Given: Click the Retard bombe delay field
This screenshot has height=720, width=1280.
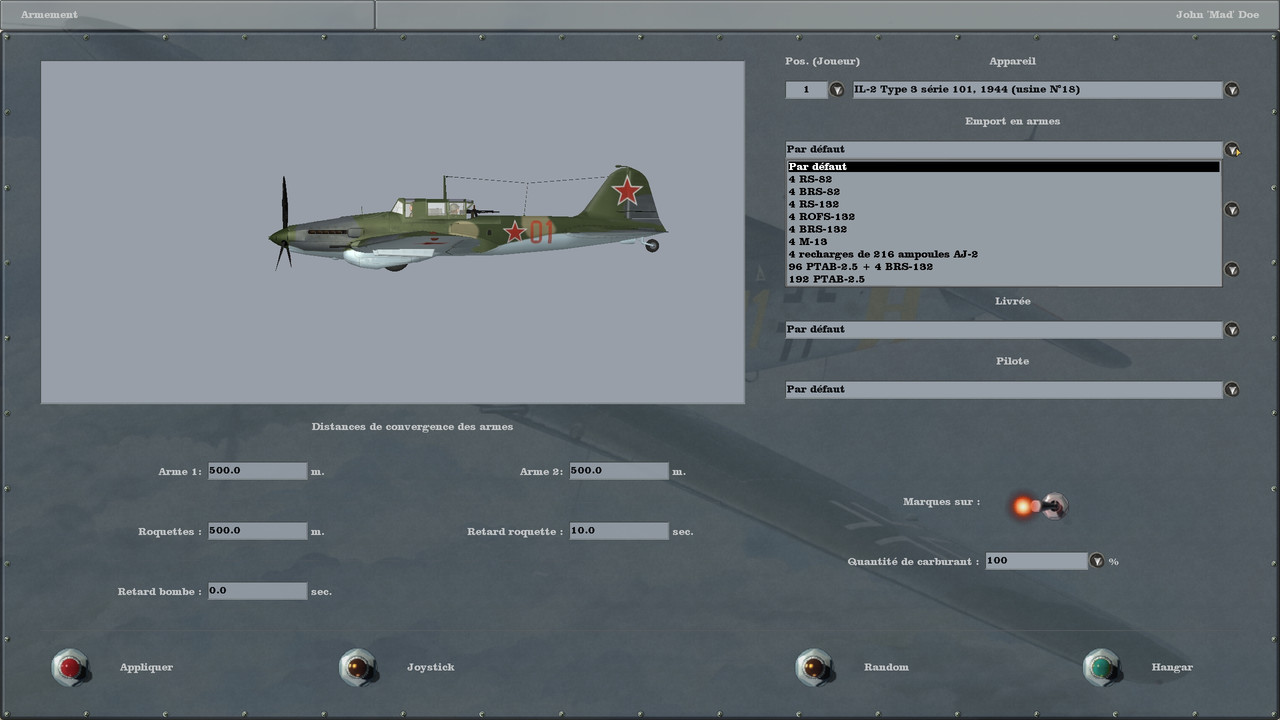Looking at the screenshot, I should [x=257, y=591].
